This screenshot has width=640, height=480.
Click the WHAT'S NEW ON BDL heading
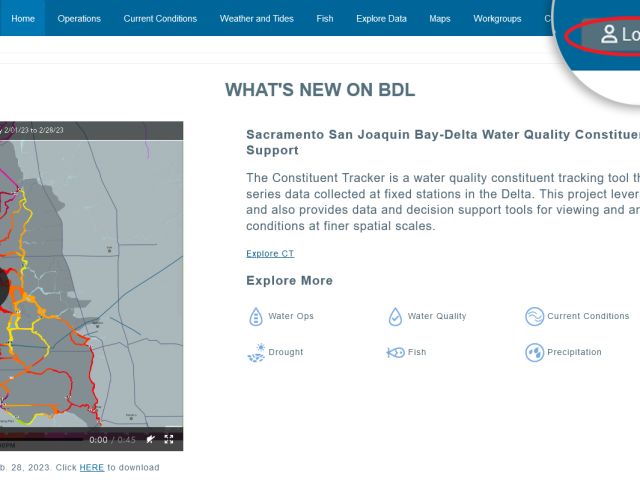click(x=320, y=90)
